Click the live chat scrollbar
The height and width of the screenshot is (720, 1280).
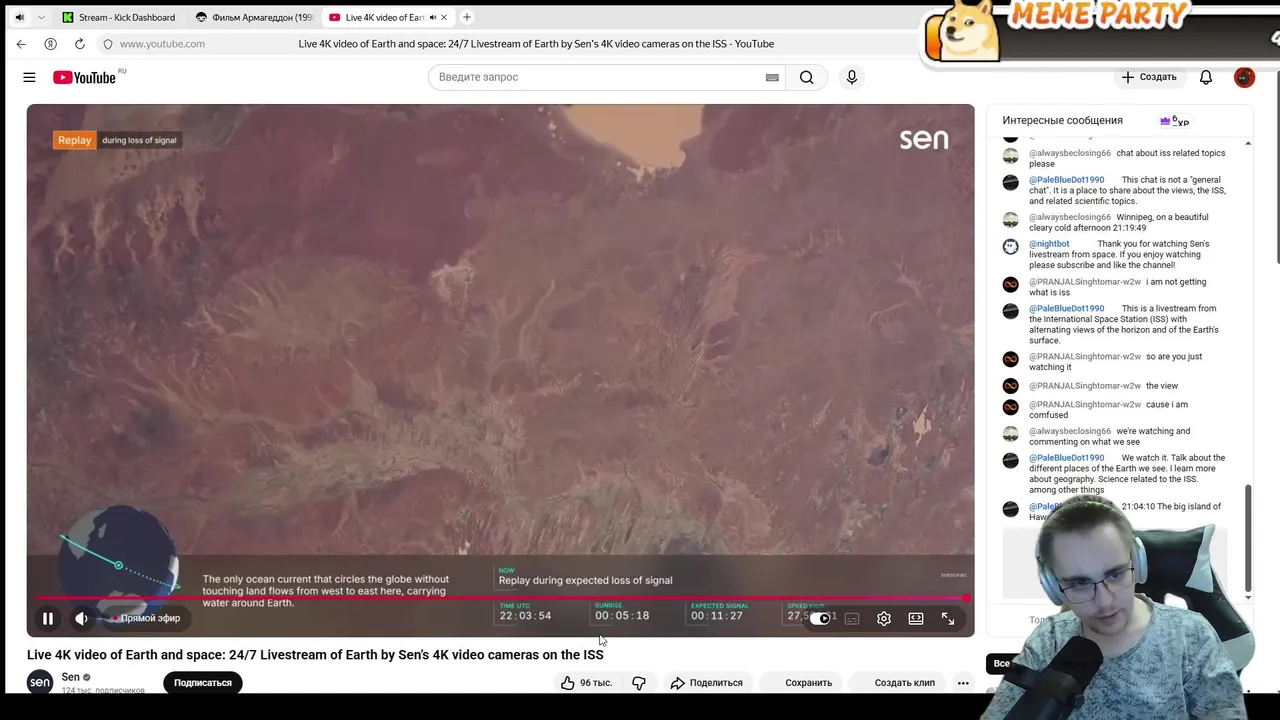tap(1248, 537)
